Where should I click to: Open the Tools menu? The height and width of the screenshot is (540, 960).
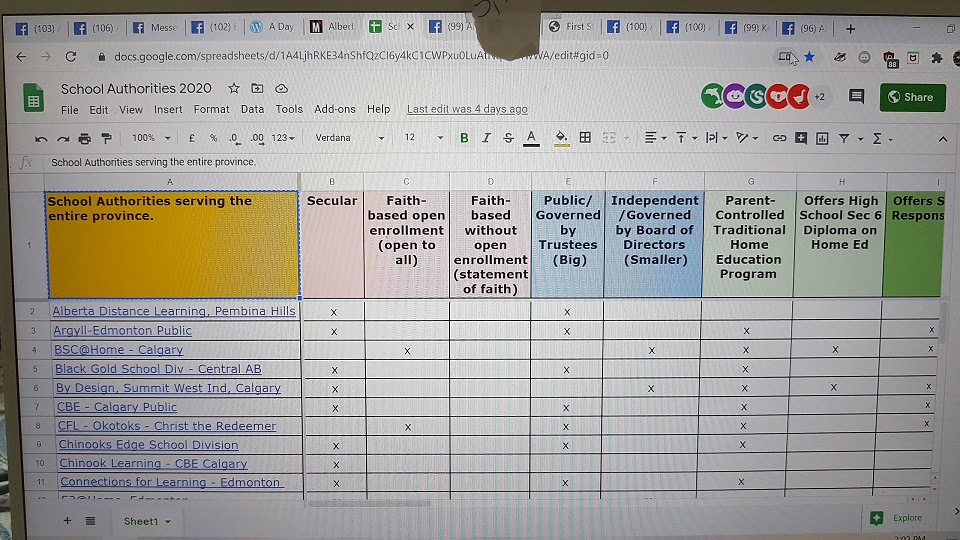[x=289, y=109]
